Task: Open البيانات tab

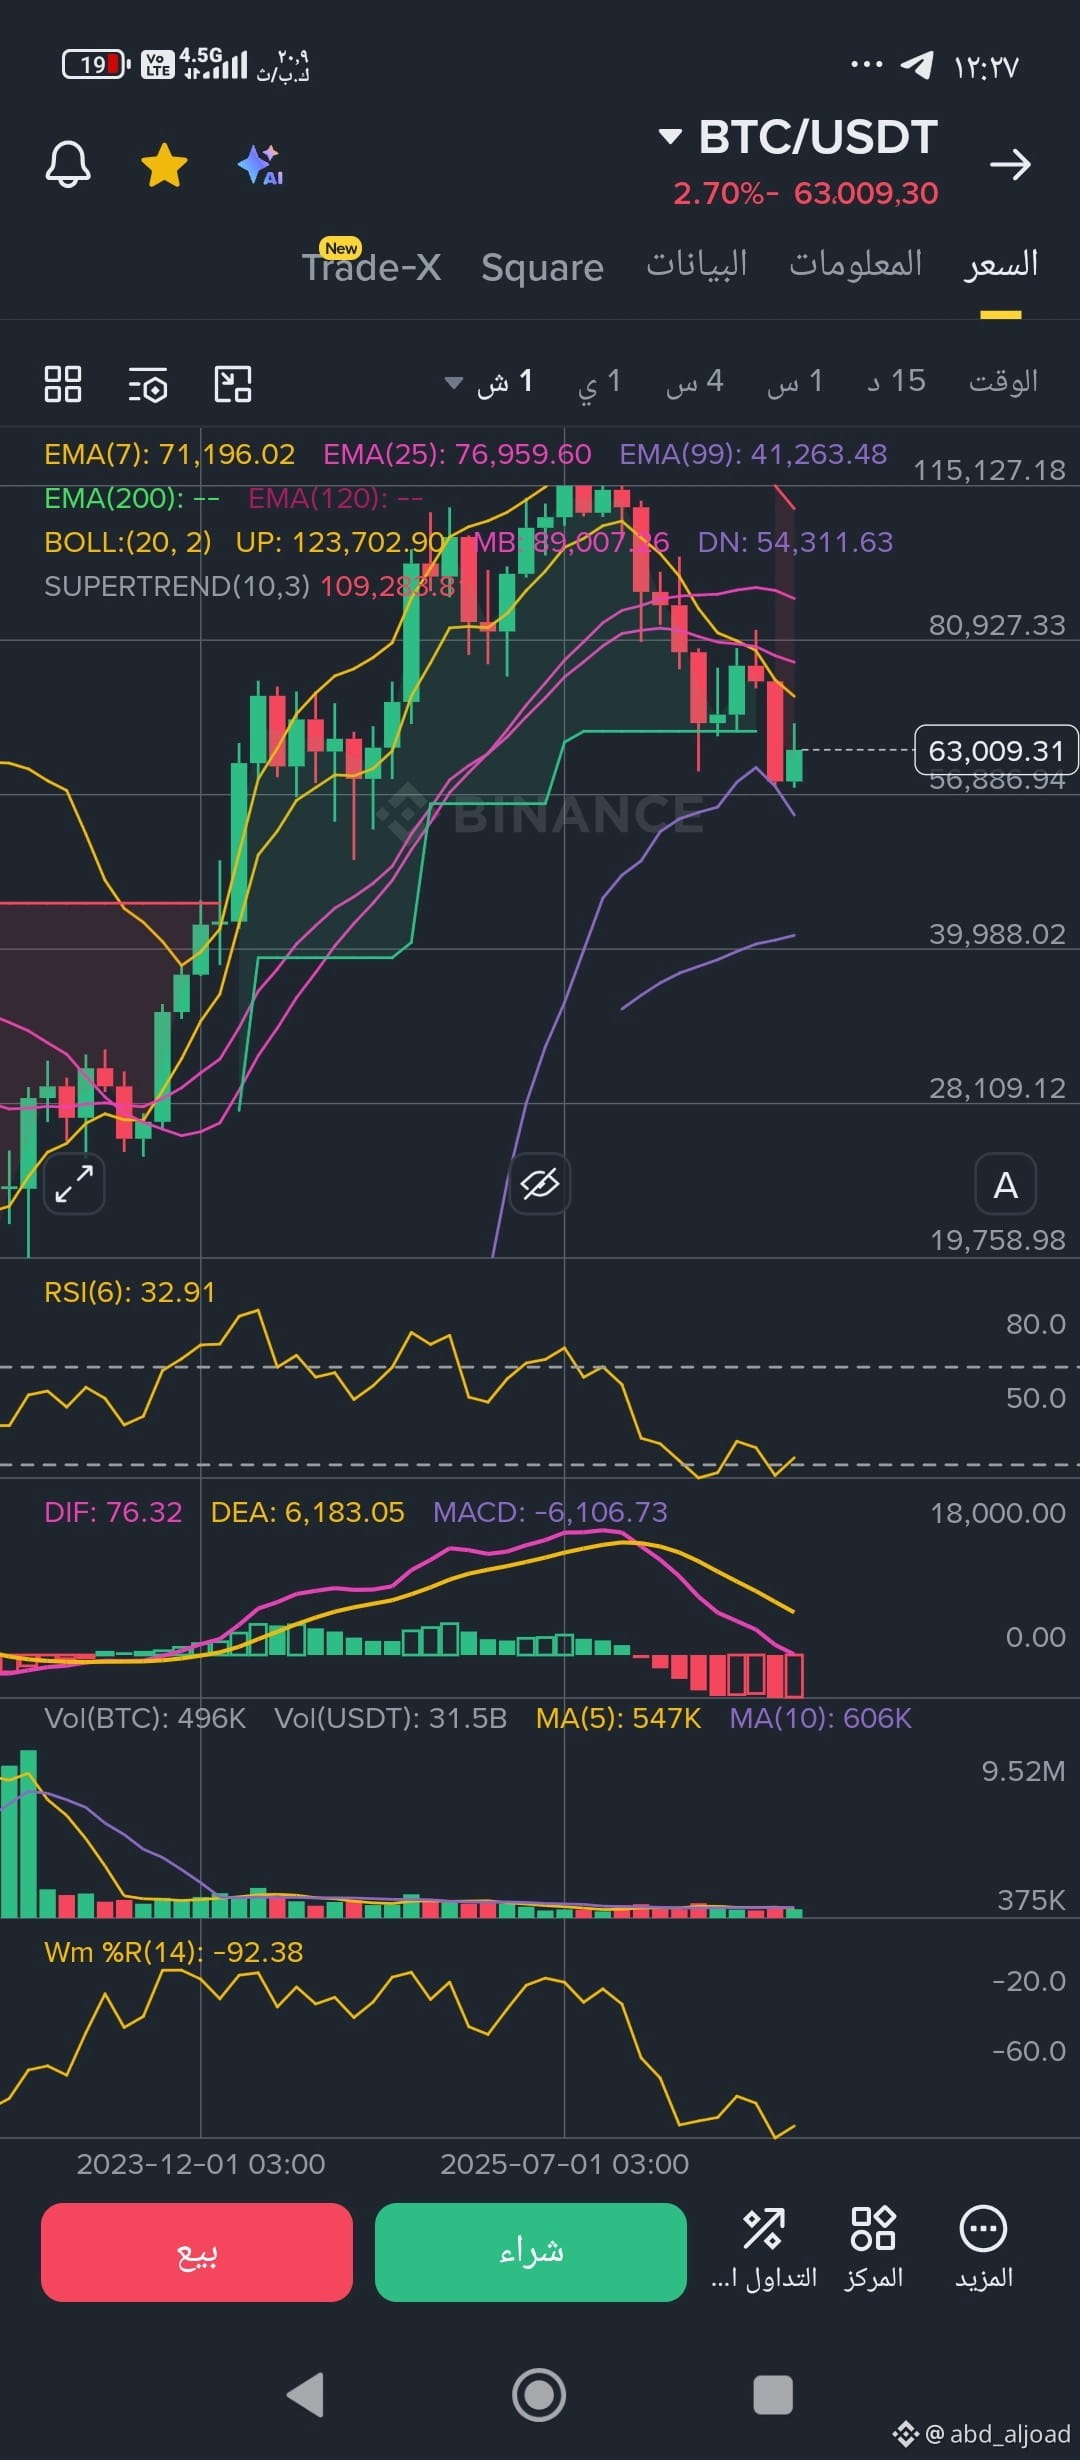Action: (696, 264)
